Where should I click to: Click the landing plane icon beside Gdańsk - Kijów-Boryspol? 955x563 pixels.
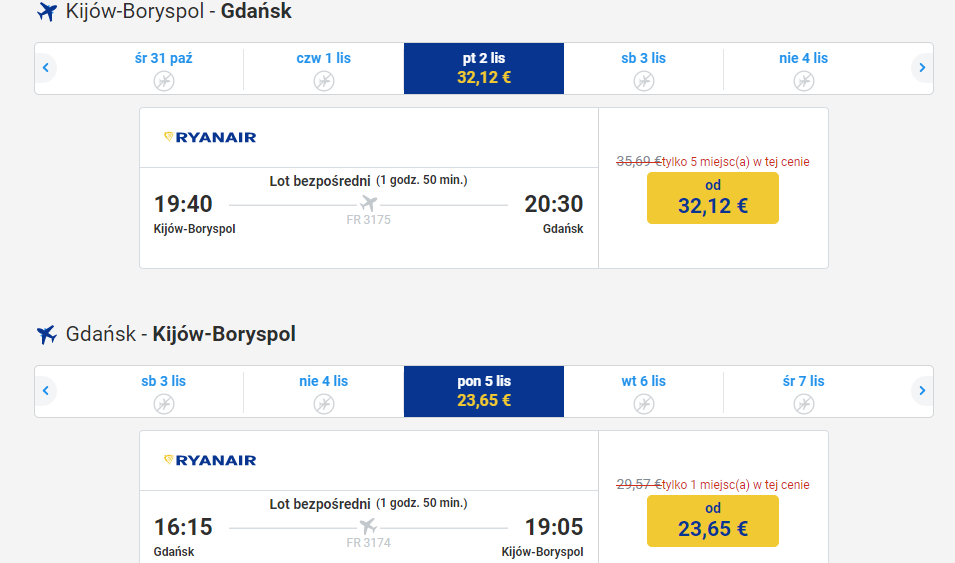click(47, 335)
